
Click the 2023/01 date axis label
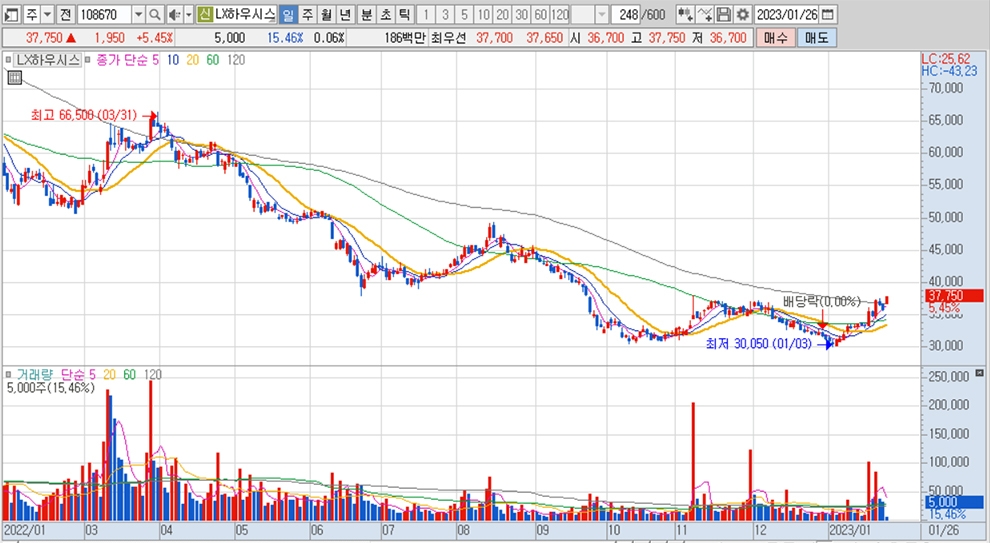(850, 530)
